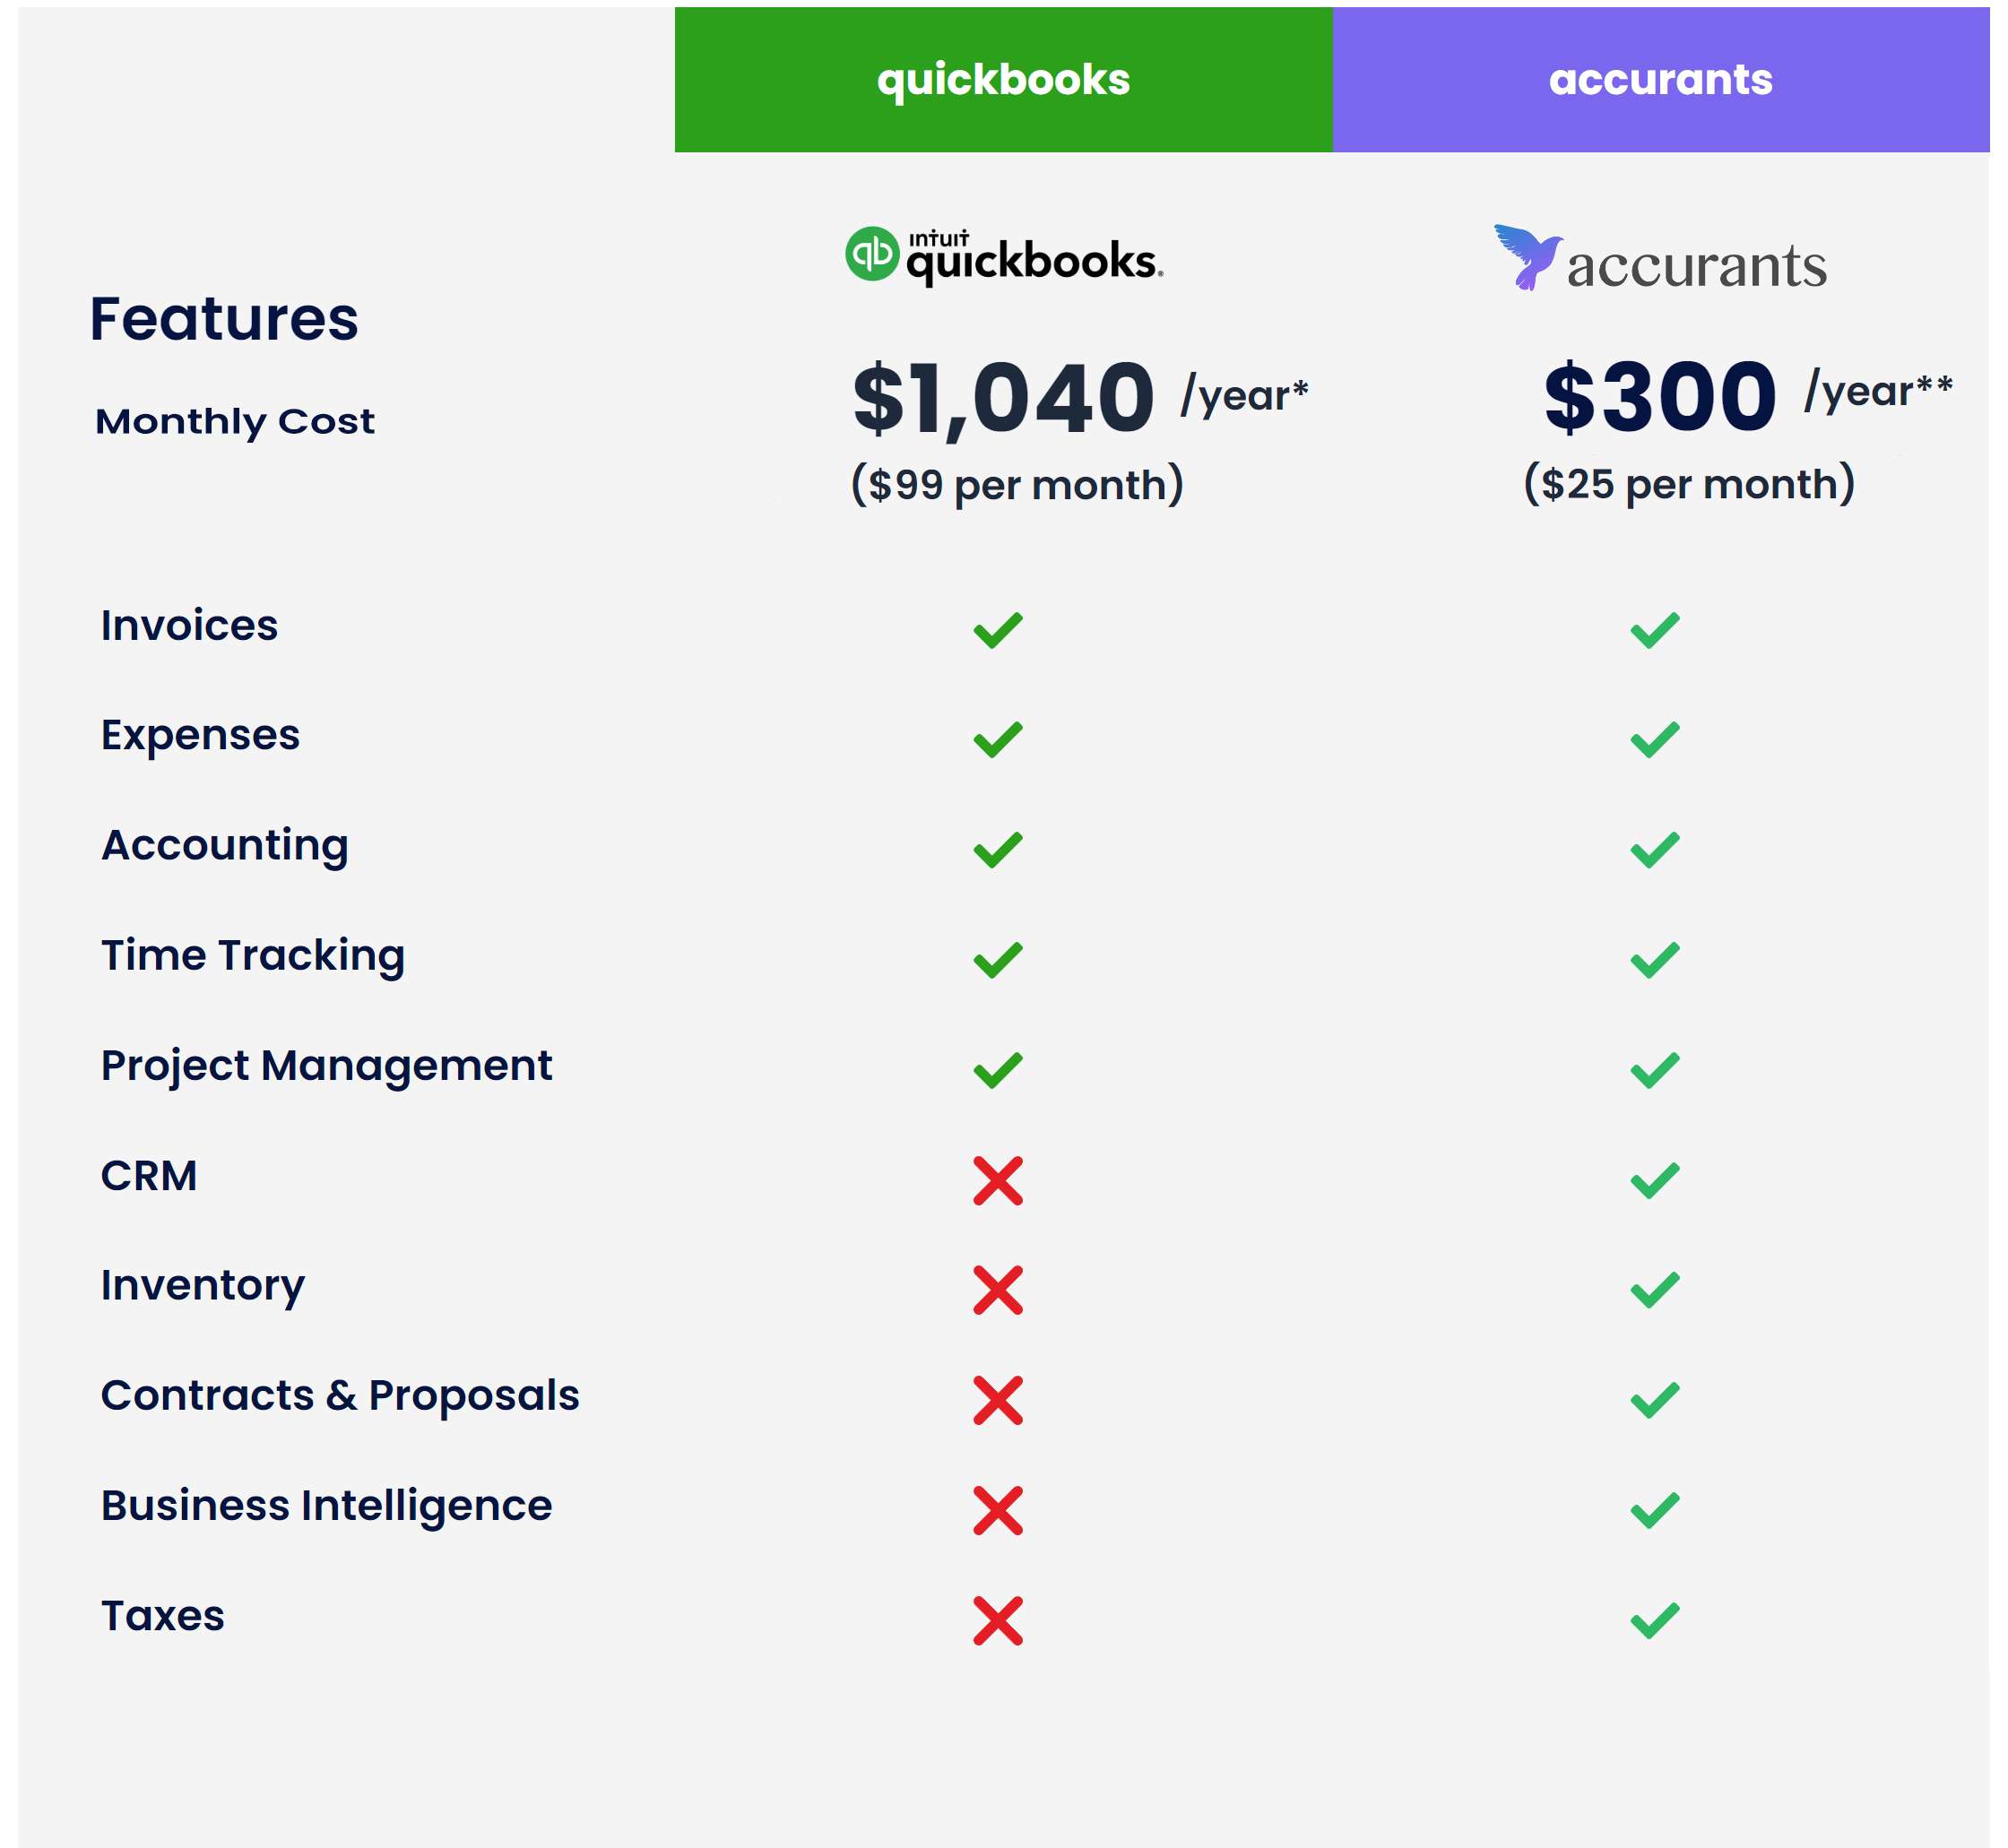Click QuickBooks checkmark for Time Tracking

[x=997, y=960]
